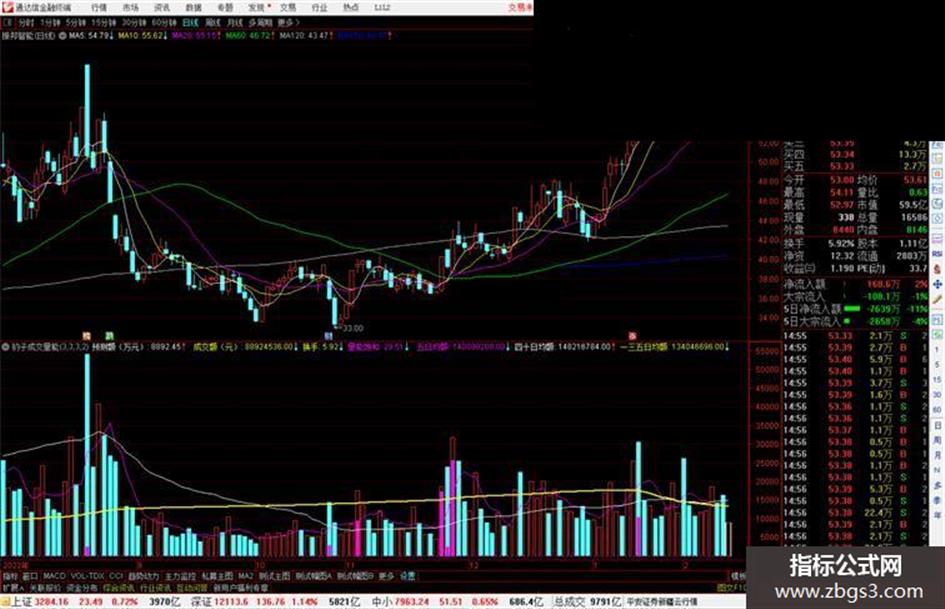
Task: Select the 月线 period tab
Action: [x=234, y=22]
